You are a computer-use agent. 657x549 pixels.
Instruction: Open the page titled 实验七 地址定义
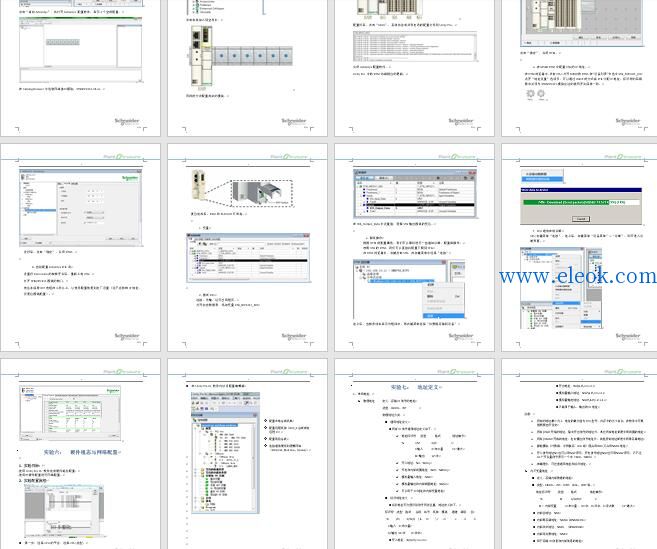click(414, 454)
